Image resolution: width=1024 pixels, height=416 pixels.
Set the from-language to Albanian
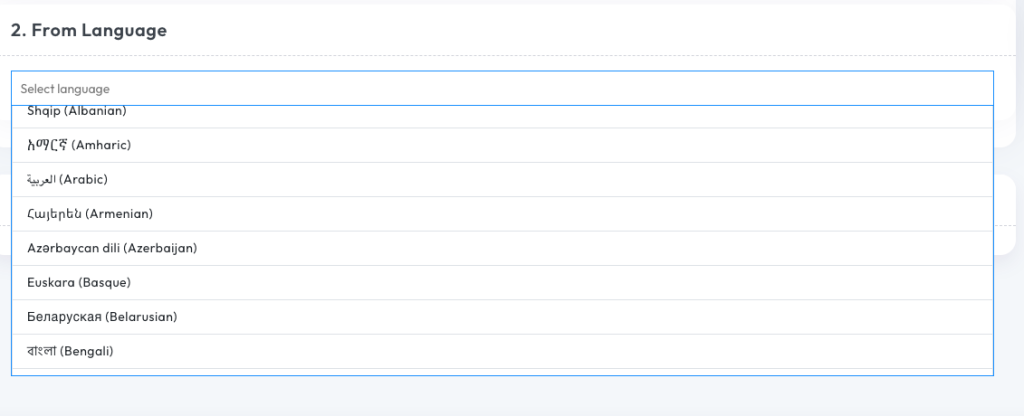[x=77, y=114]
